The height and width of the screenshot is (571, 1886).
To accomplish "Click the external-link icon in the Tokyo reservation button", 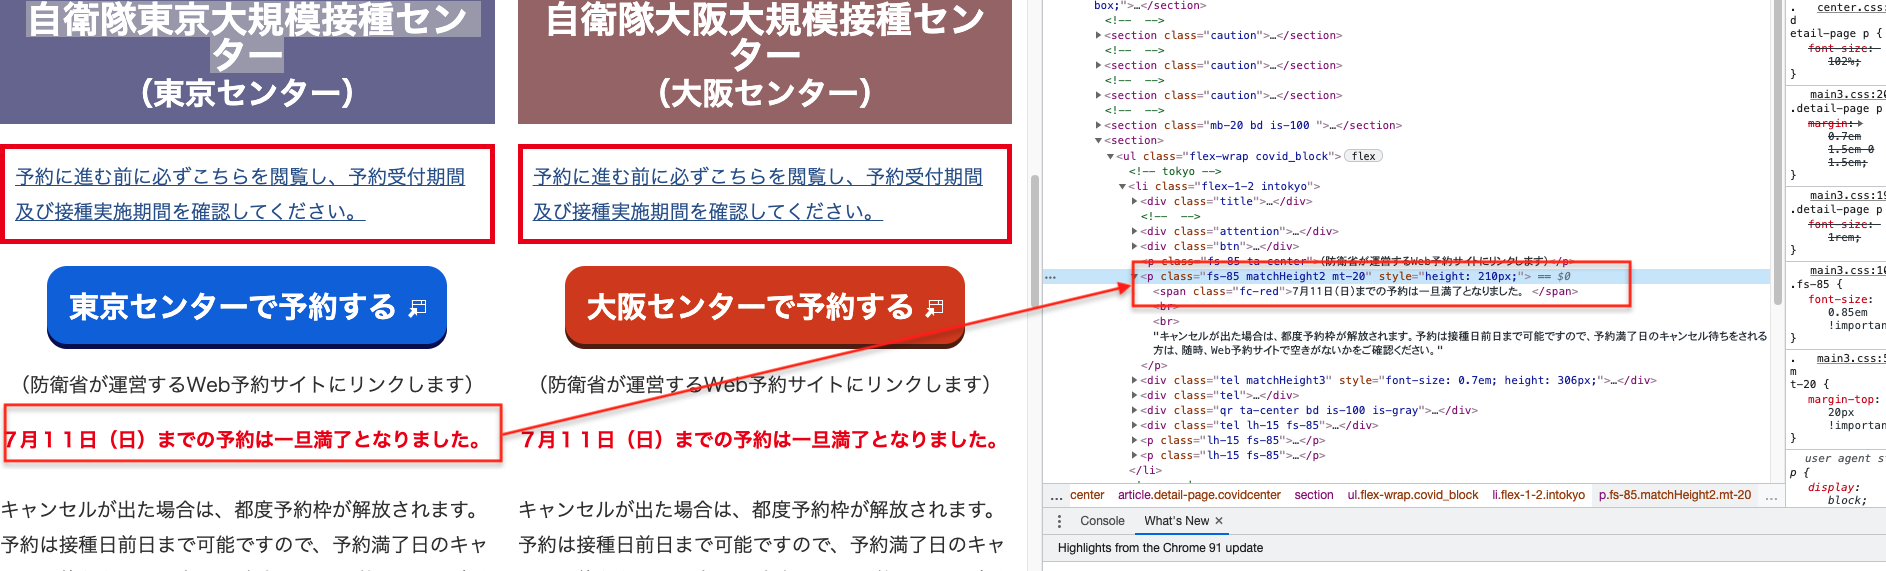I will [418, 308].
